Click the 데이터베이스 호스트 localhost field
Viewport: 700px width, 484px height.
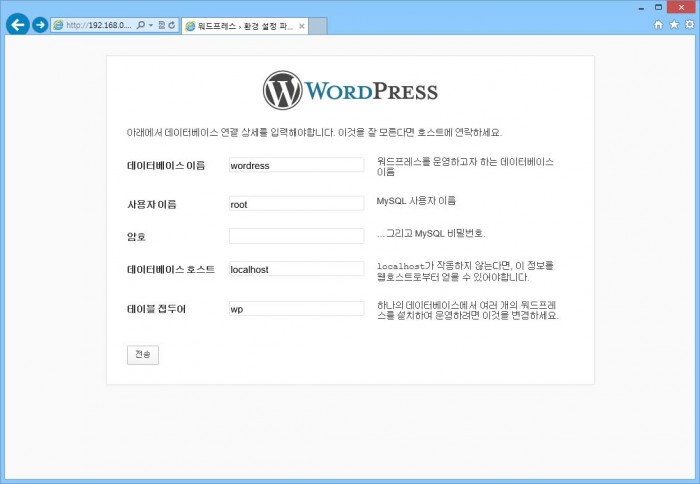point(296,269)
